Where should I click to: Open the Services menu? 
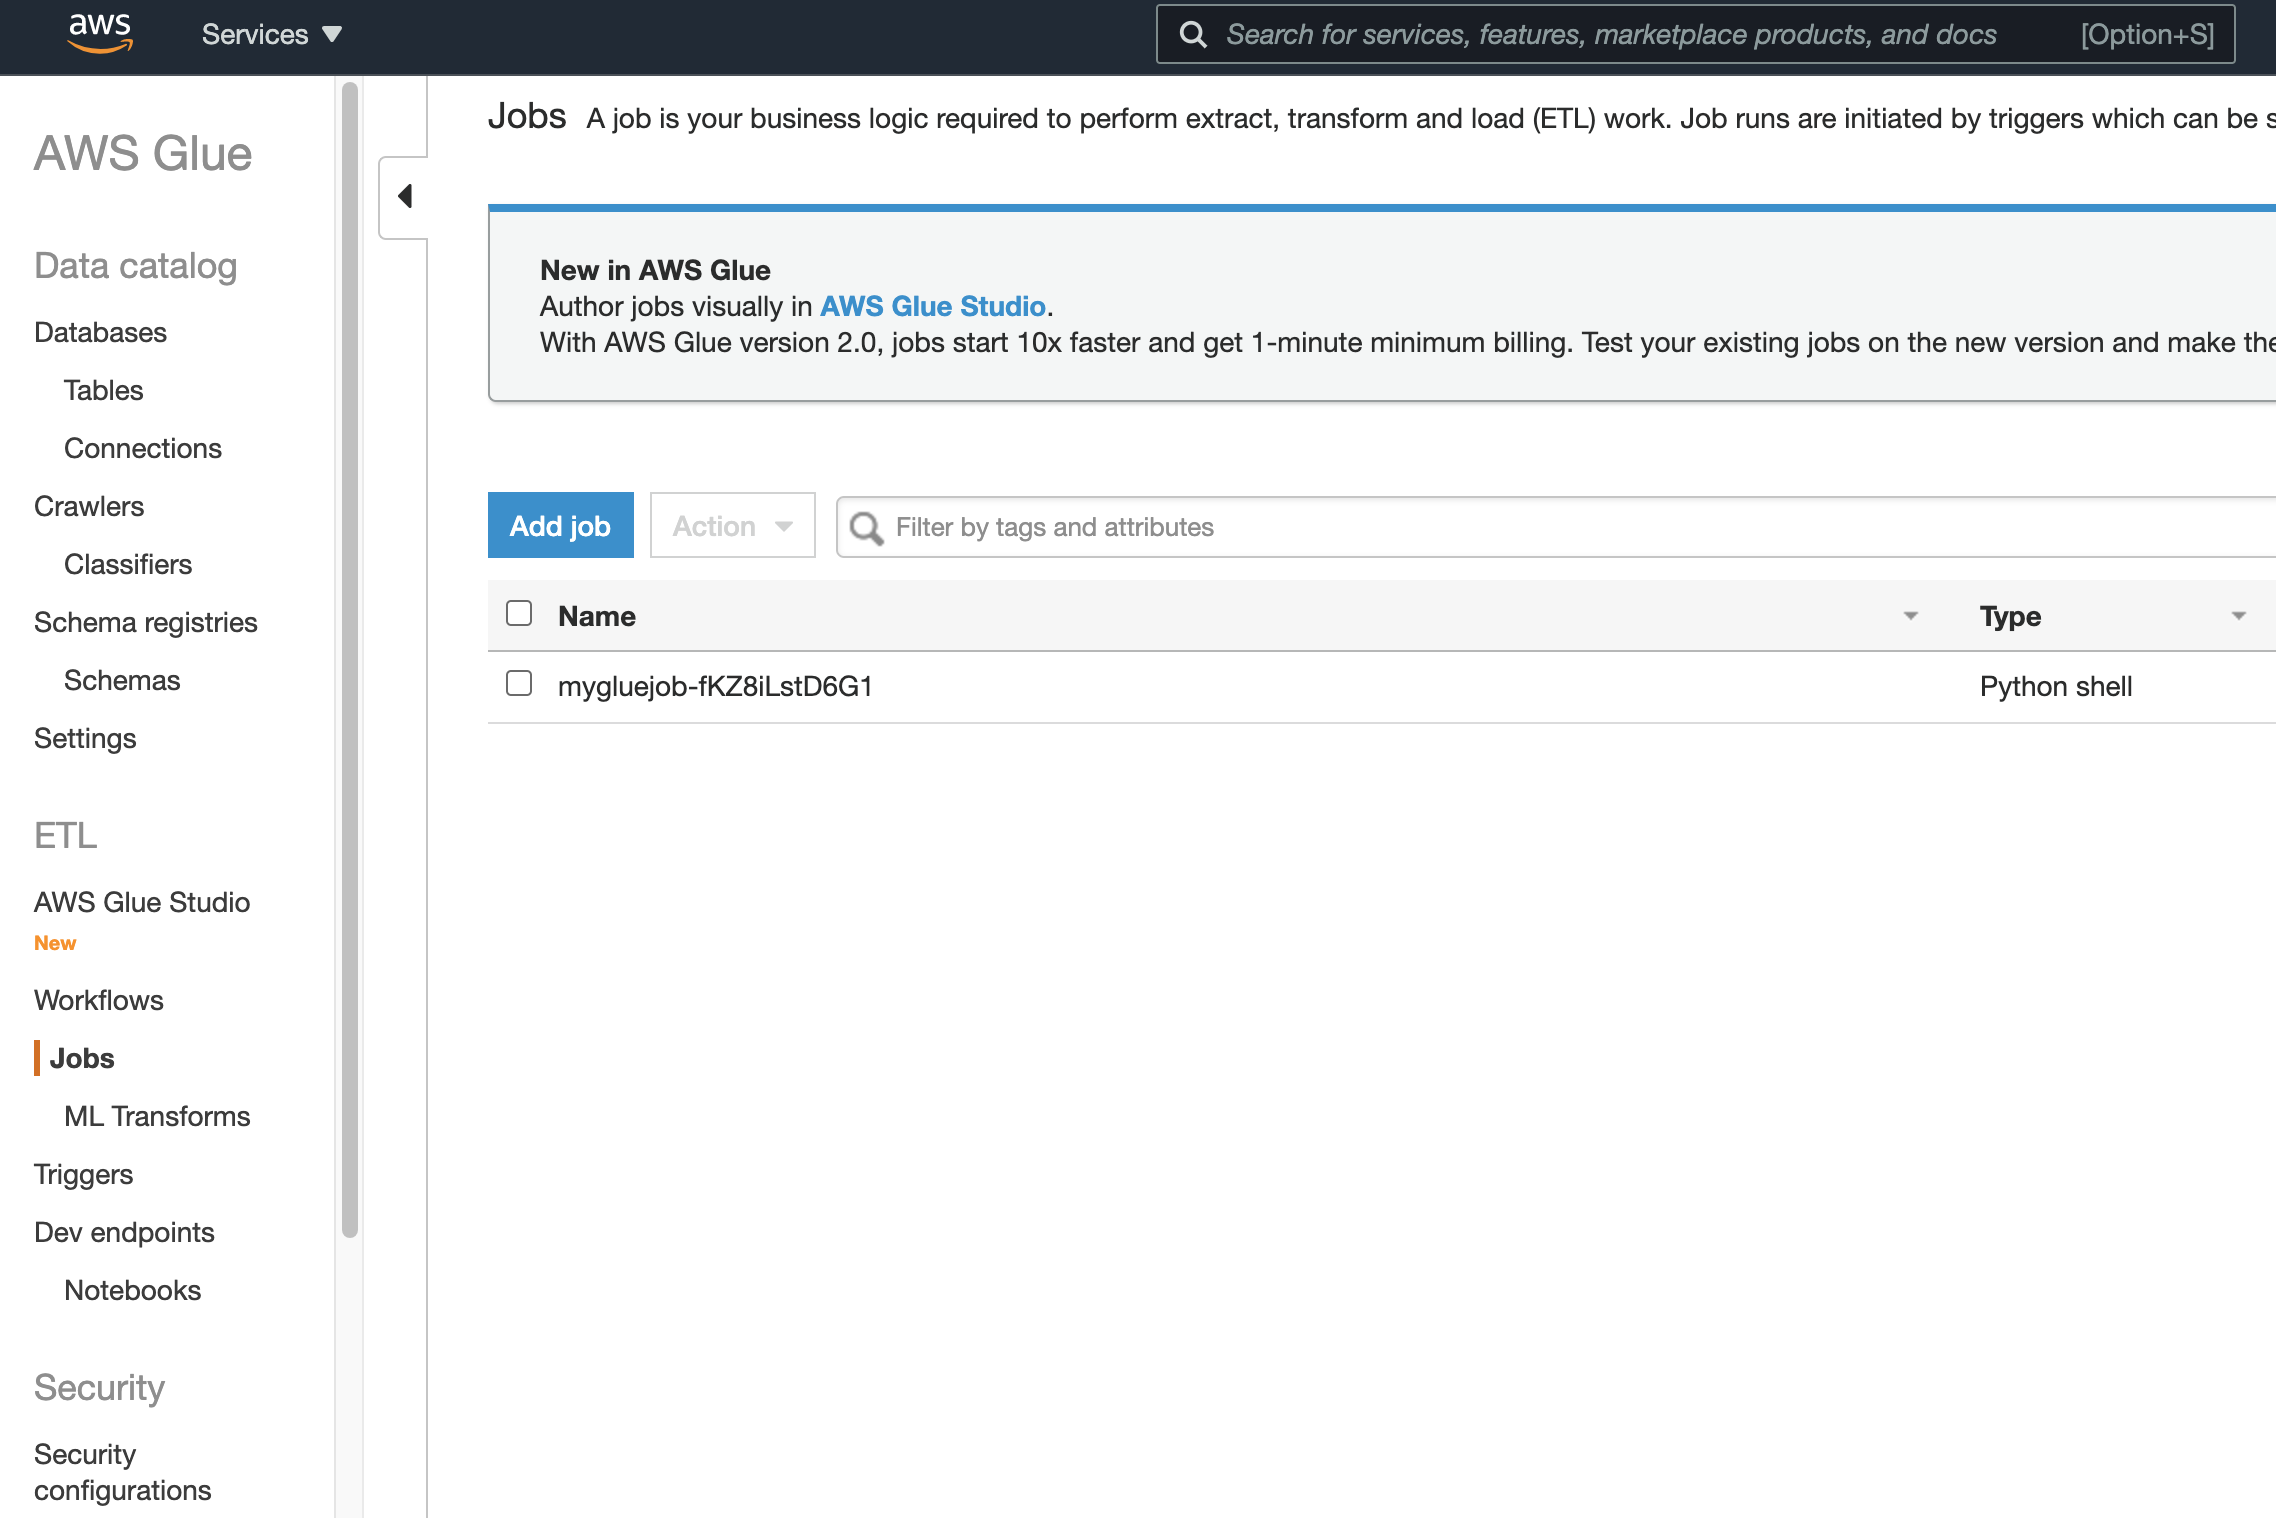pos(271,34)
